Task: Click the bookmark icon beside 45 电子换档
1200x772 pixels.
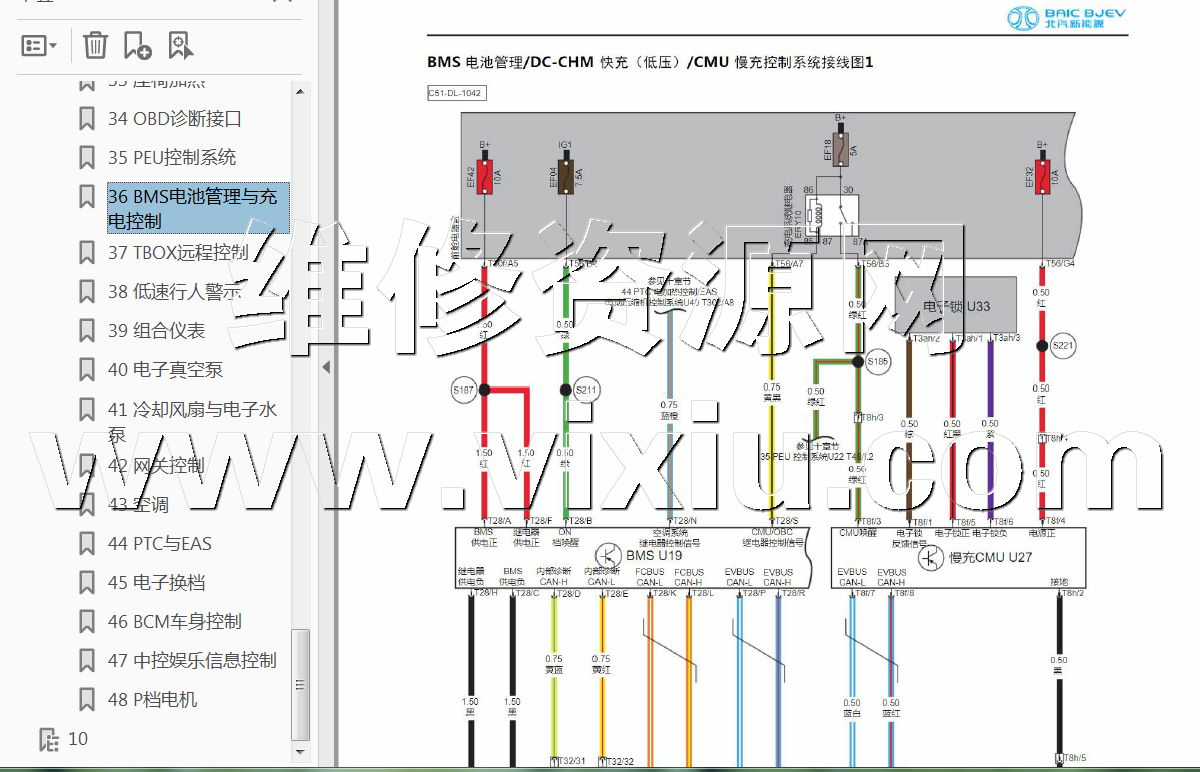Action: pyautogui.click(x=88, y=583)
